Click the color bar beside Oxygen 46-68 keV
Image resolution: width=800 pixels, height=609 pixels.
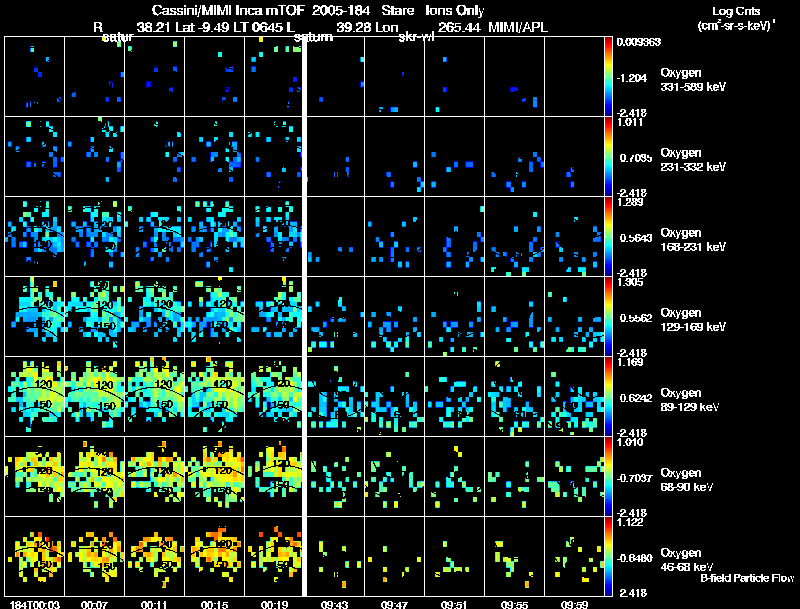click(608, 556)
